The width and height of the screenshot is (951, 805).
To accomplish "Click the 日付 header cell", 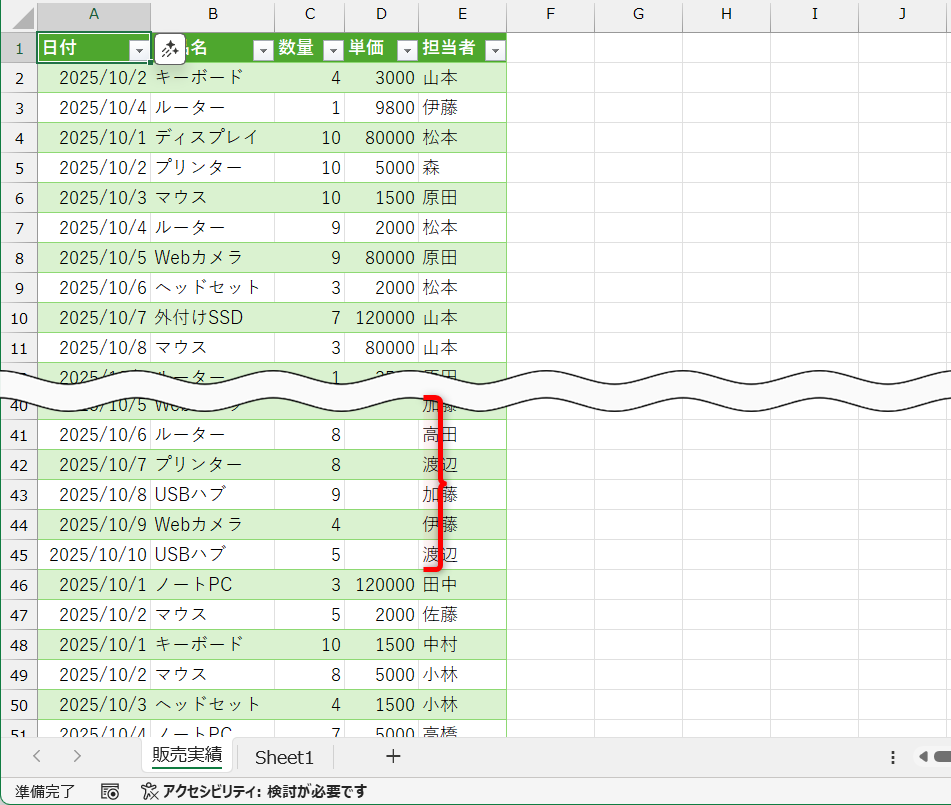I will coord(94,48).
